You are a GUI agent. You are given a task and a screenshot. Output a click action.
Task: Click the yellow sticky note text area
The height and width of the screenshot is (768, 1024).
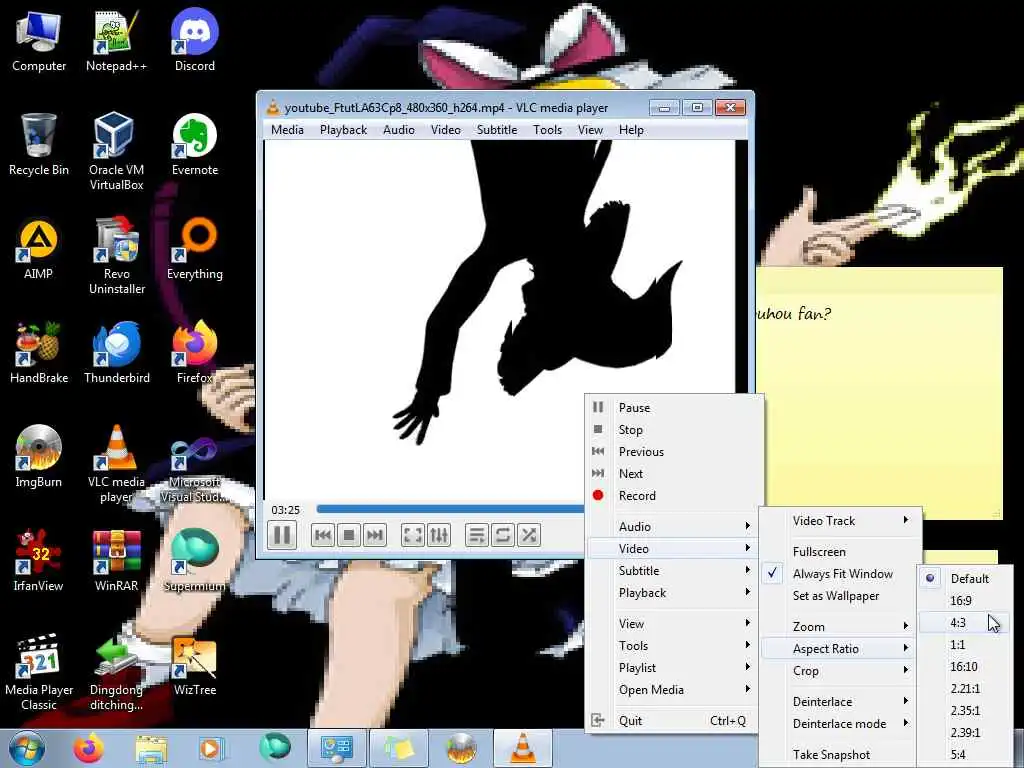(x=879, y=393)
